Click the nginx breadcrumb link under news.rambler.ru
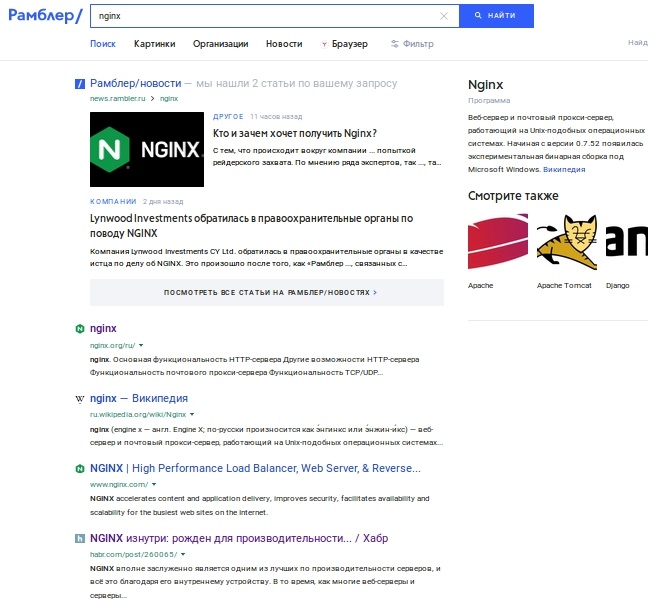The height and width of the screenshot is (602, 648). point(169,98)
